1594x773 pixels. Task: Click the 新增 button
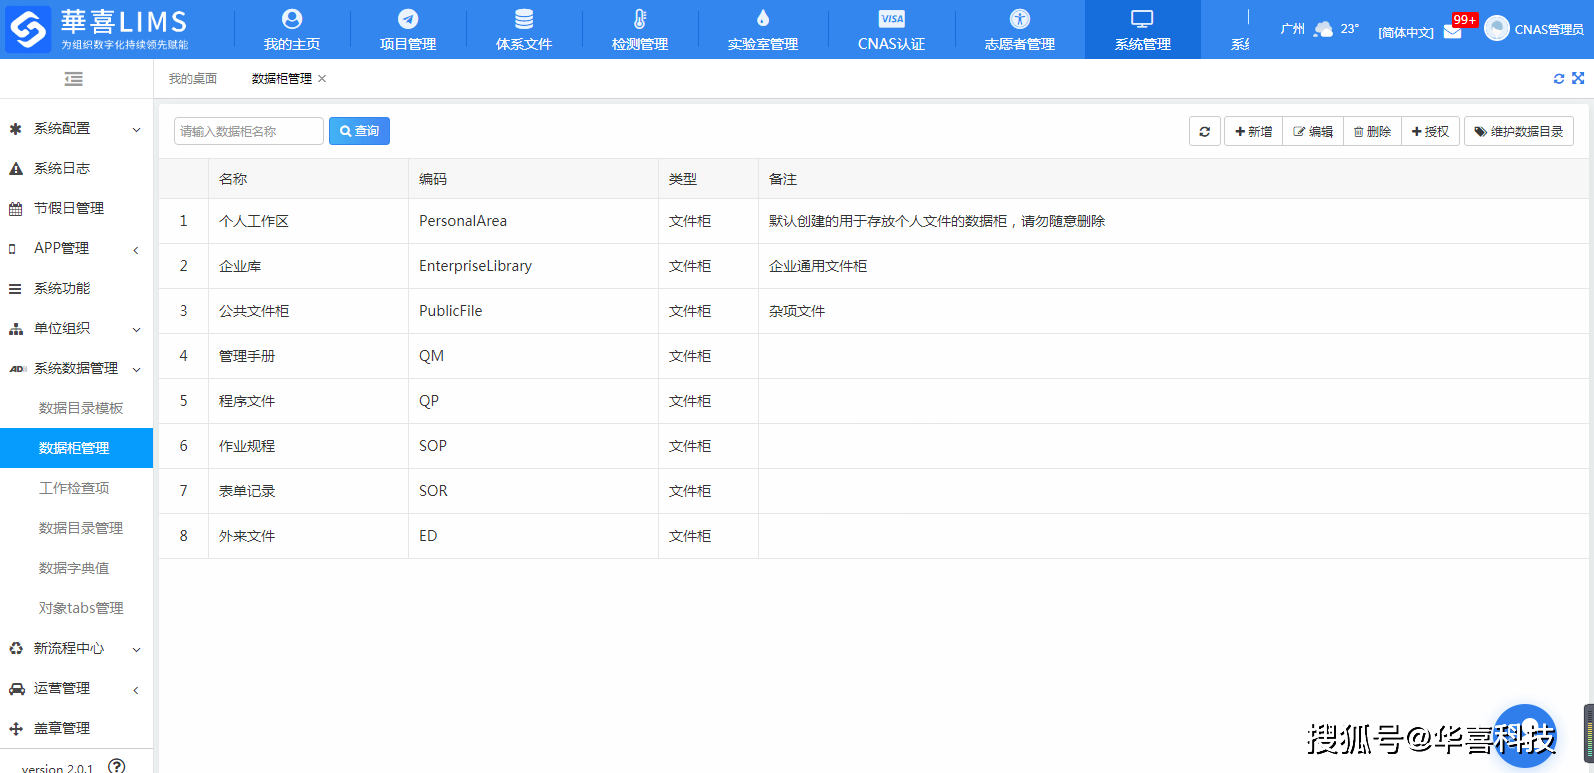pos(1253,131)
